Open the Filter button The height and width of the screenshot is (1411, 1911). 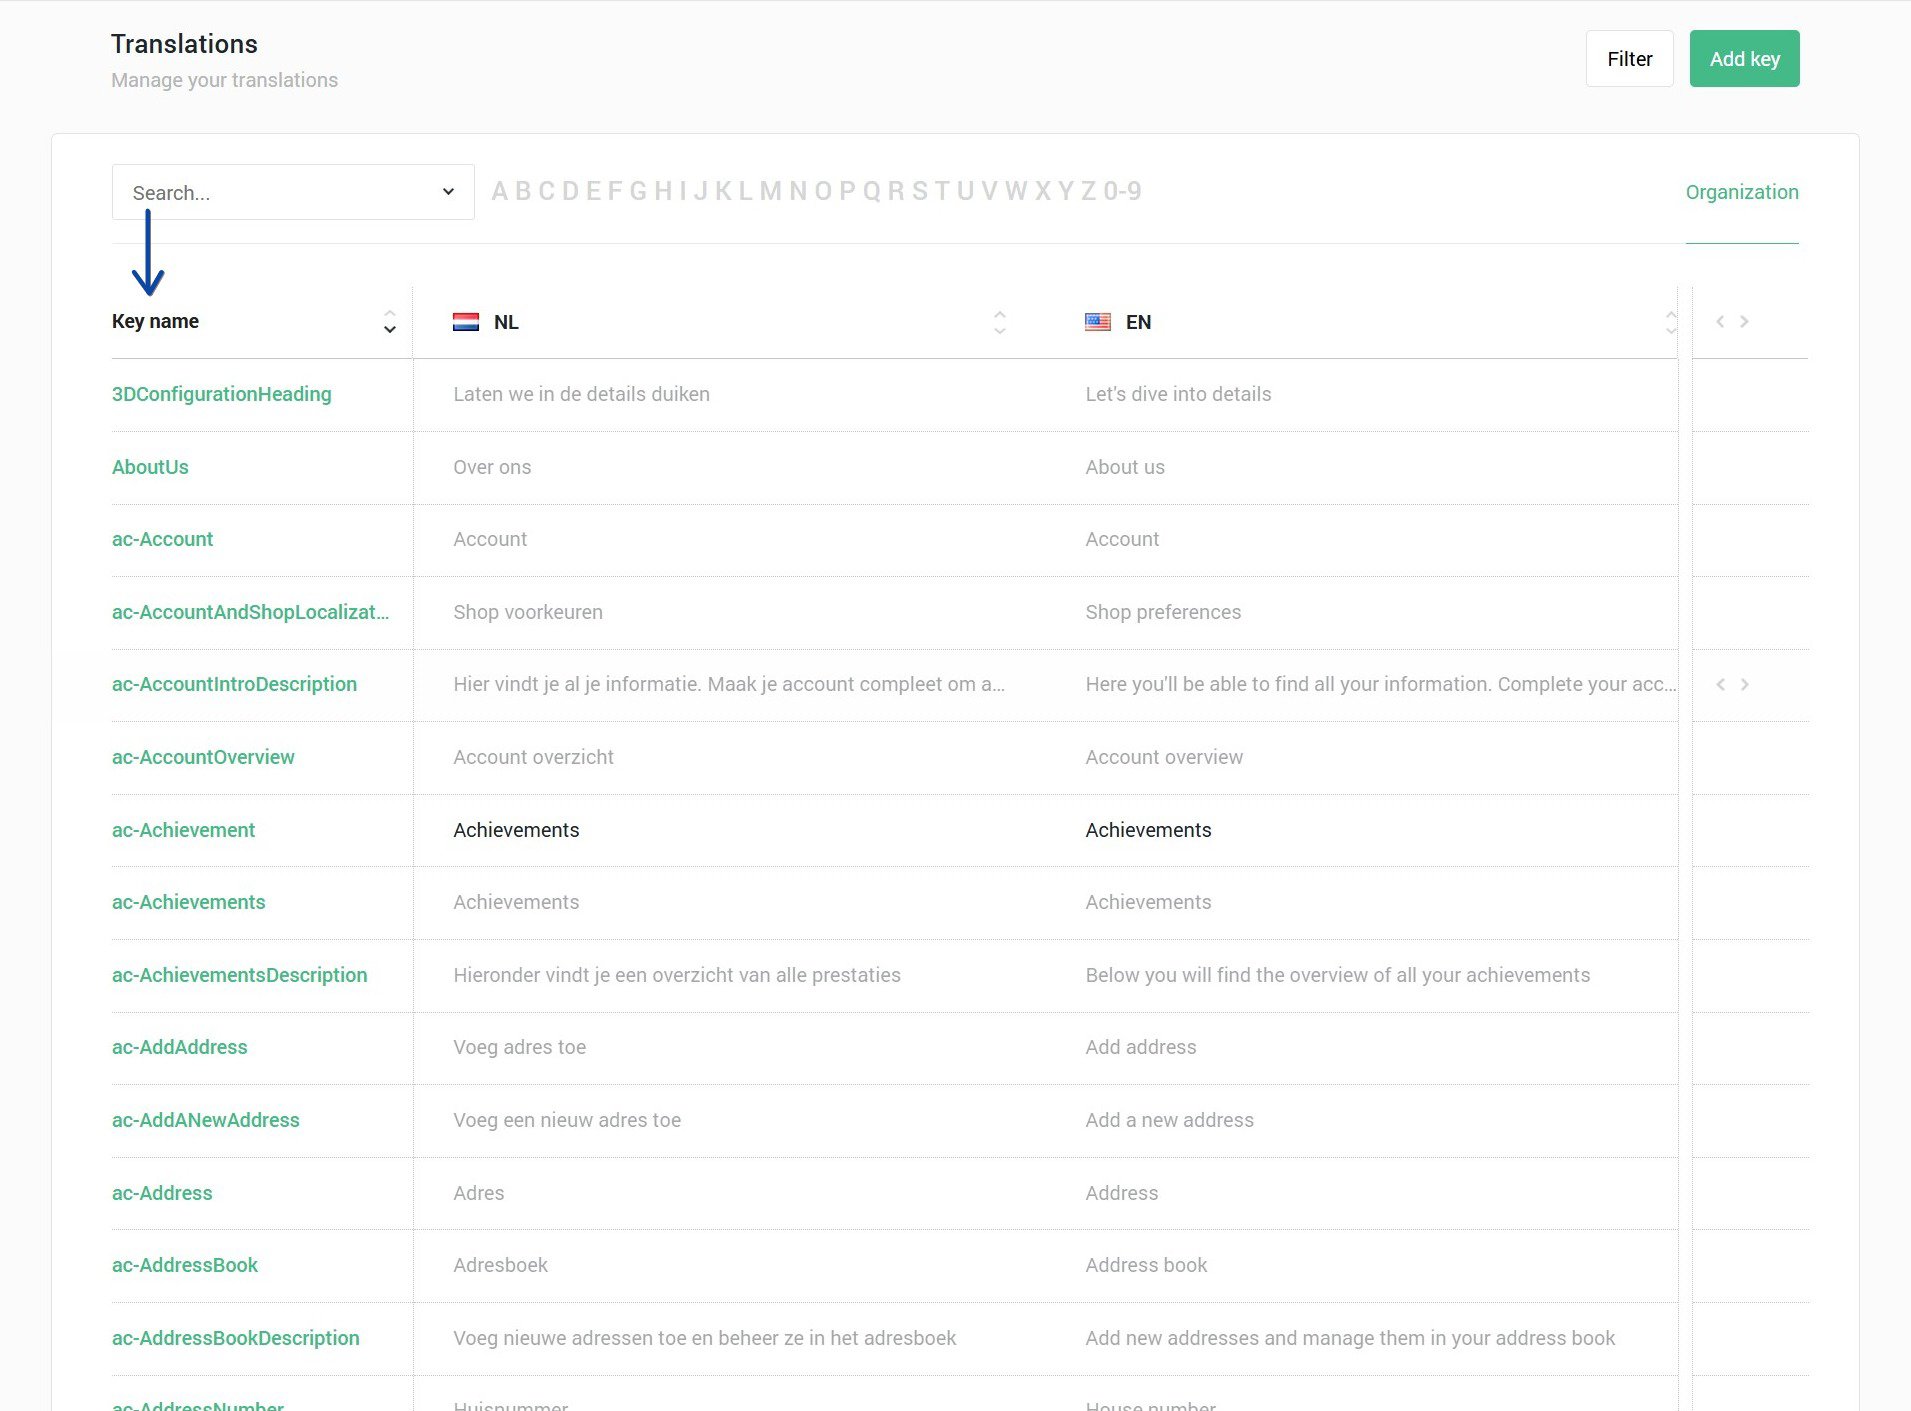1628,59
